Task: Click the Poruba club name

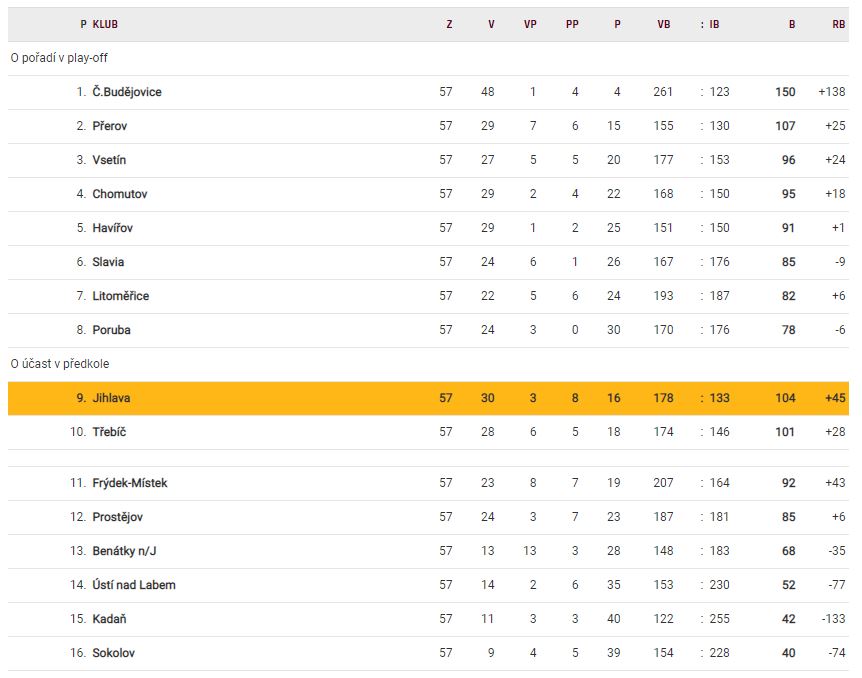Action: 112,330
